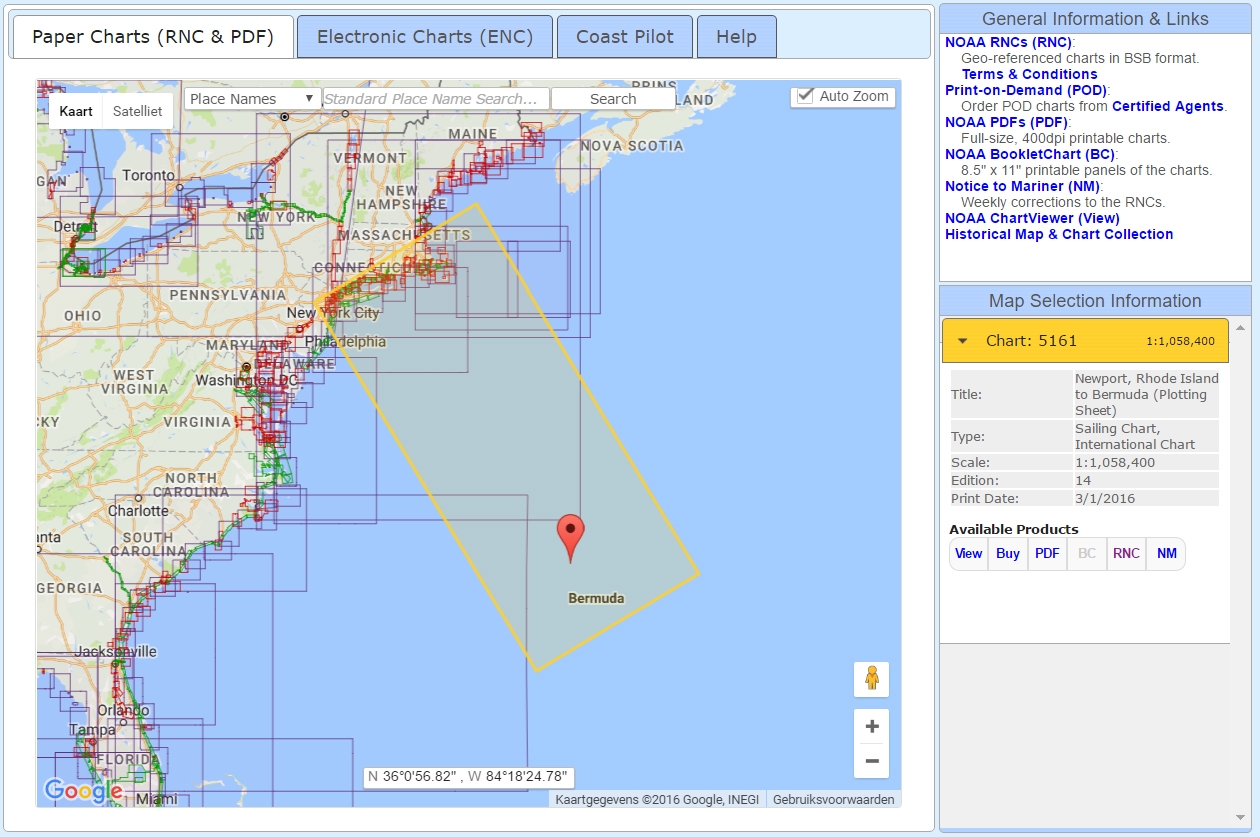Click the Standard Place Name Search field
1260x837 pixels.
(438, 98)
